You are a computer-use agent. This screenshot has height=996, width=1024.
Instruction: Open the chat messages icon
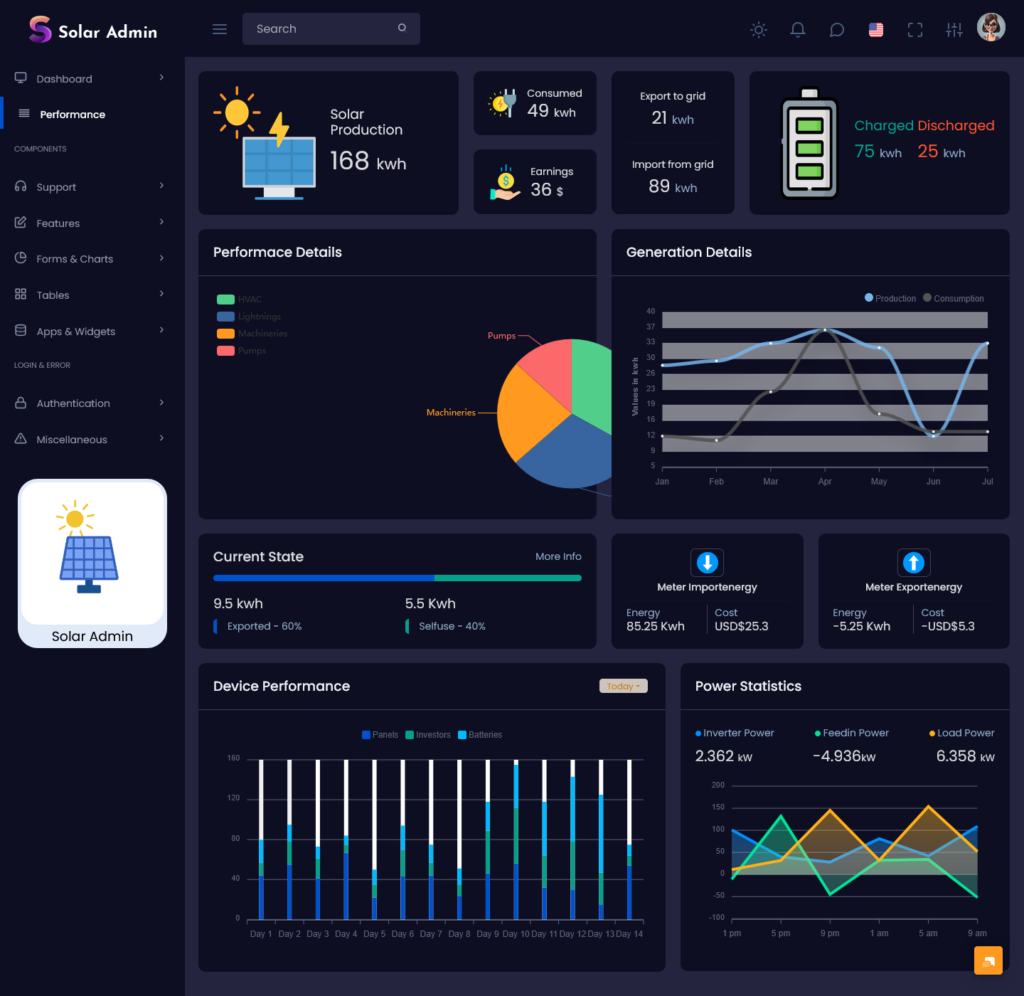837,30
